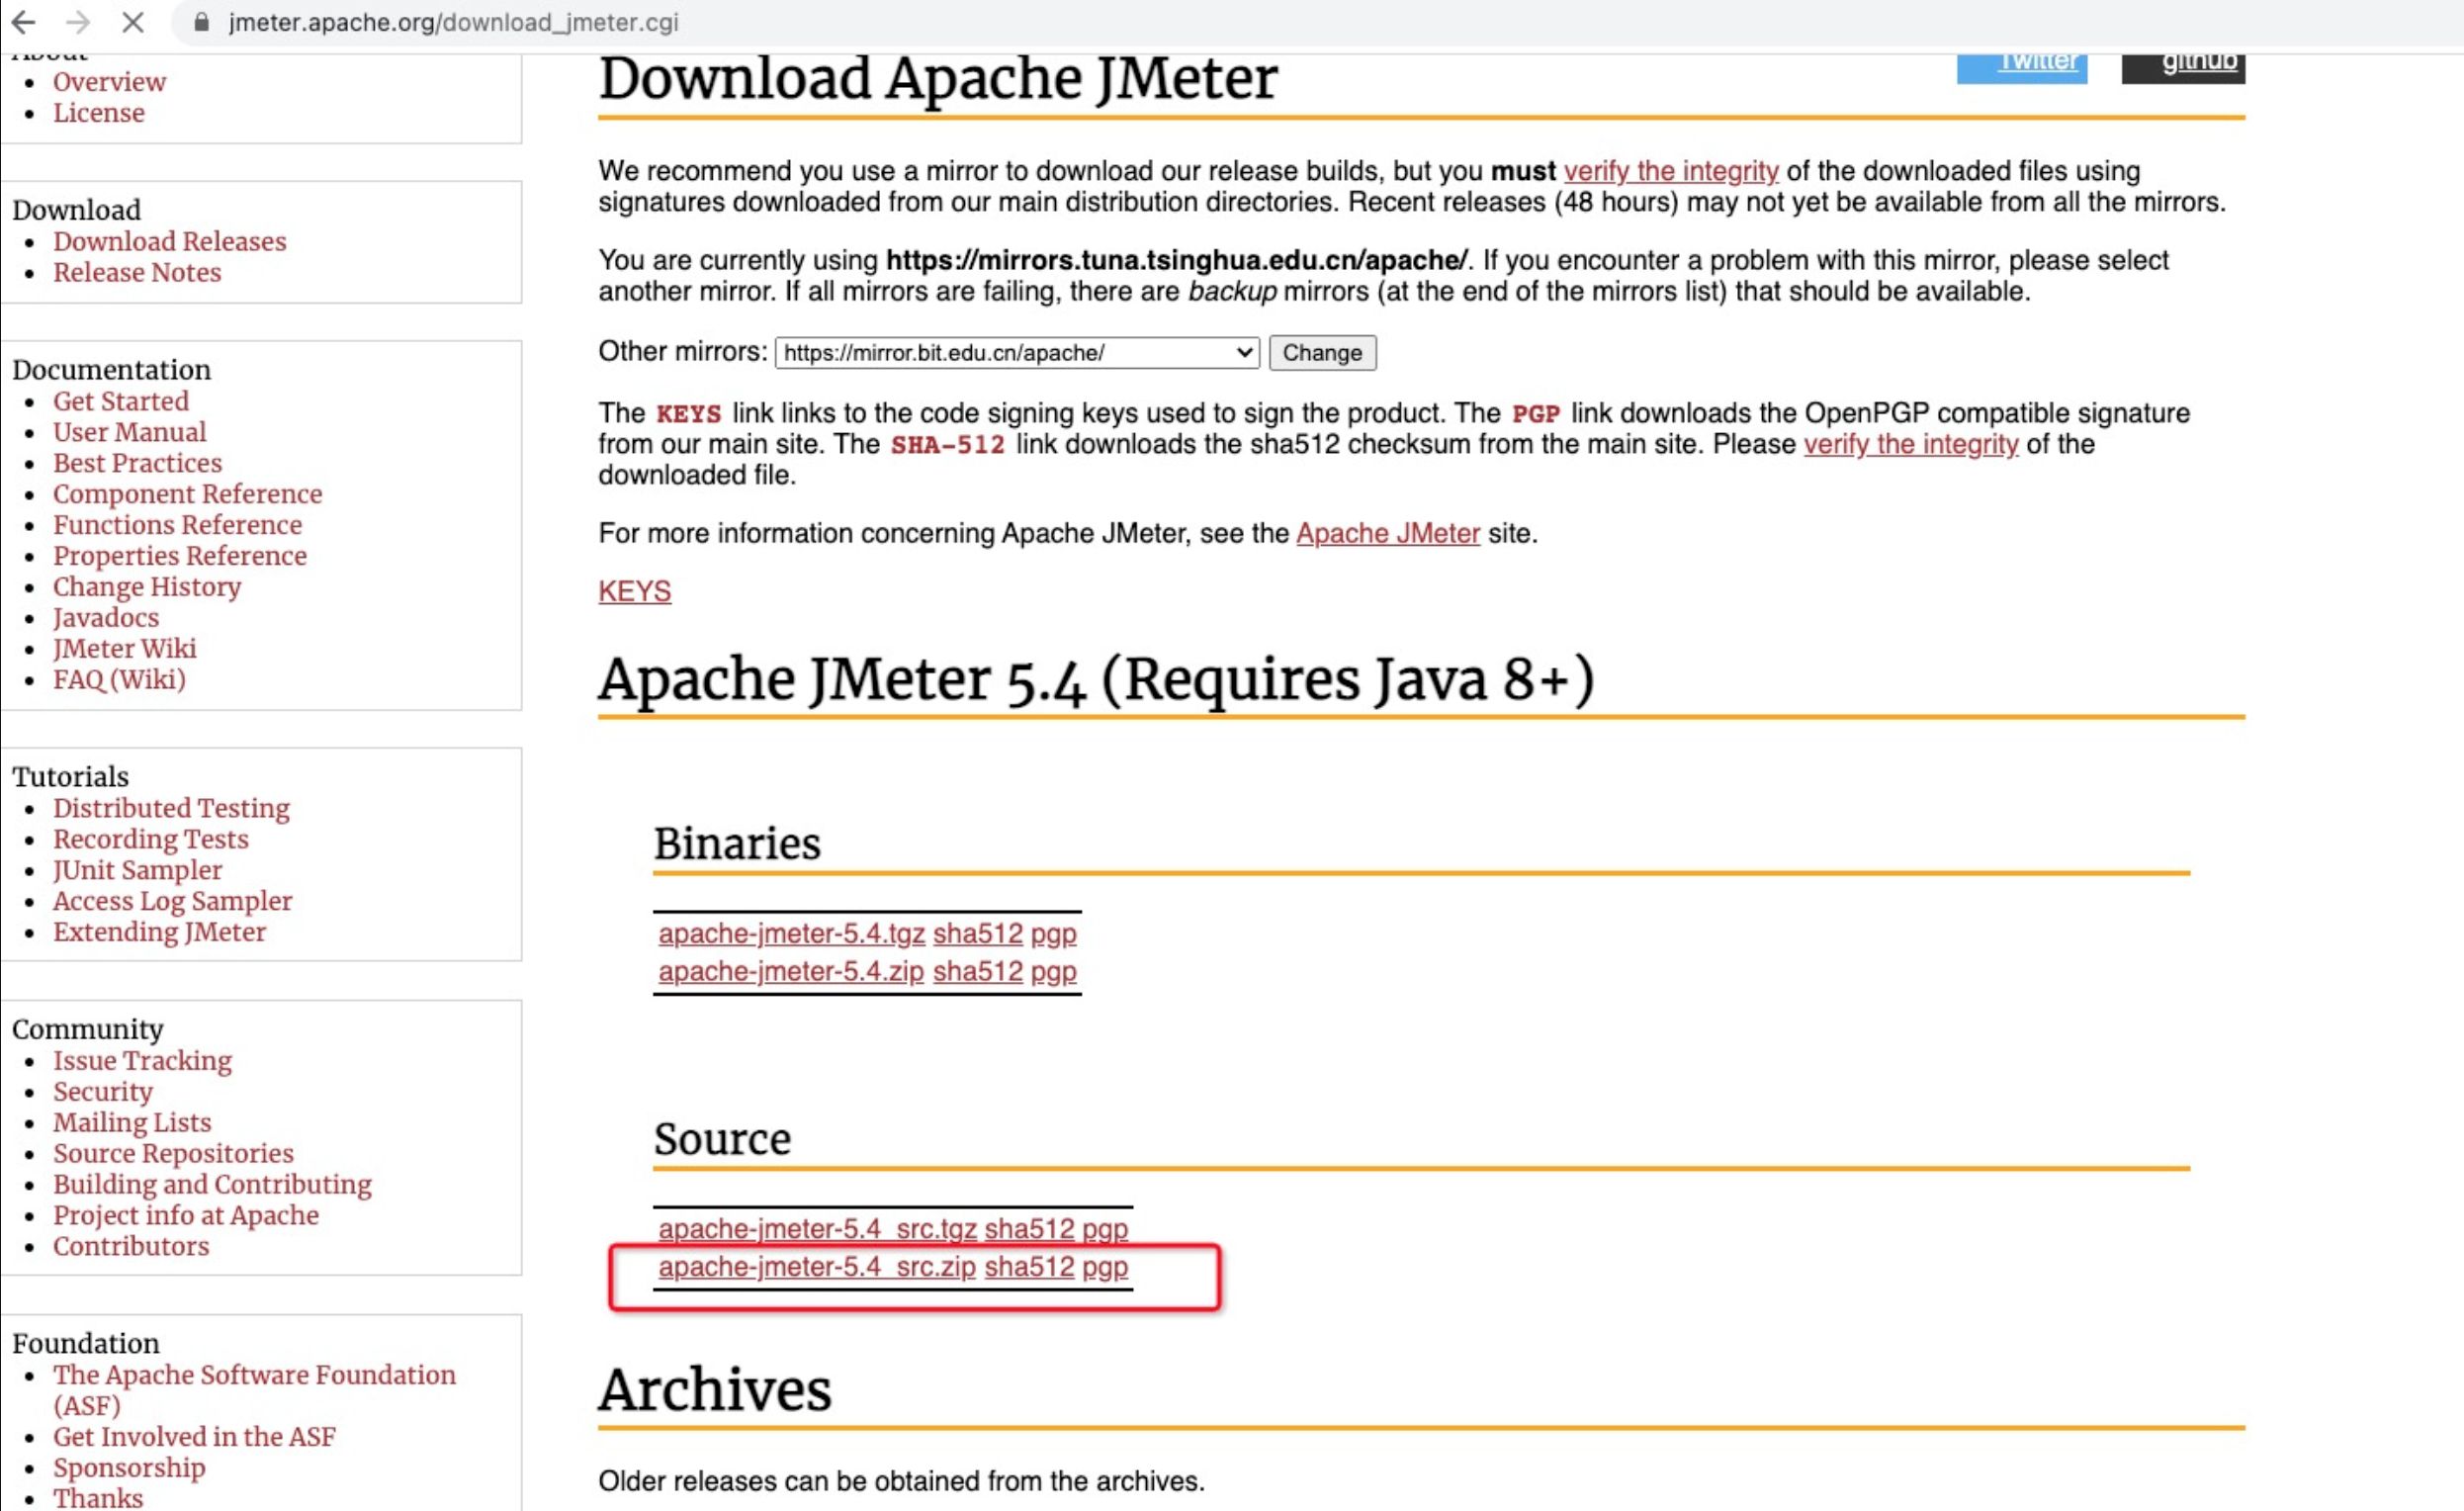This screenshot has height=1511, width=2464.
Task: Open the Javadocs link
Action: (106, 619)
